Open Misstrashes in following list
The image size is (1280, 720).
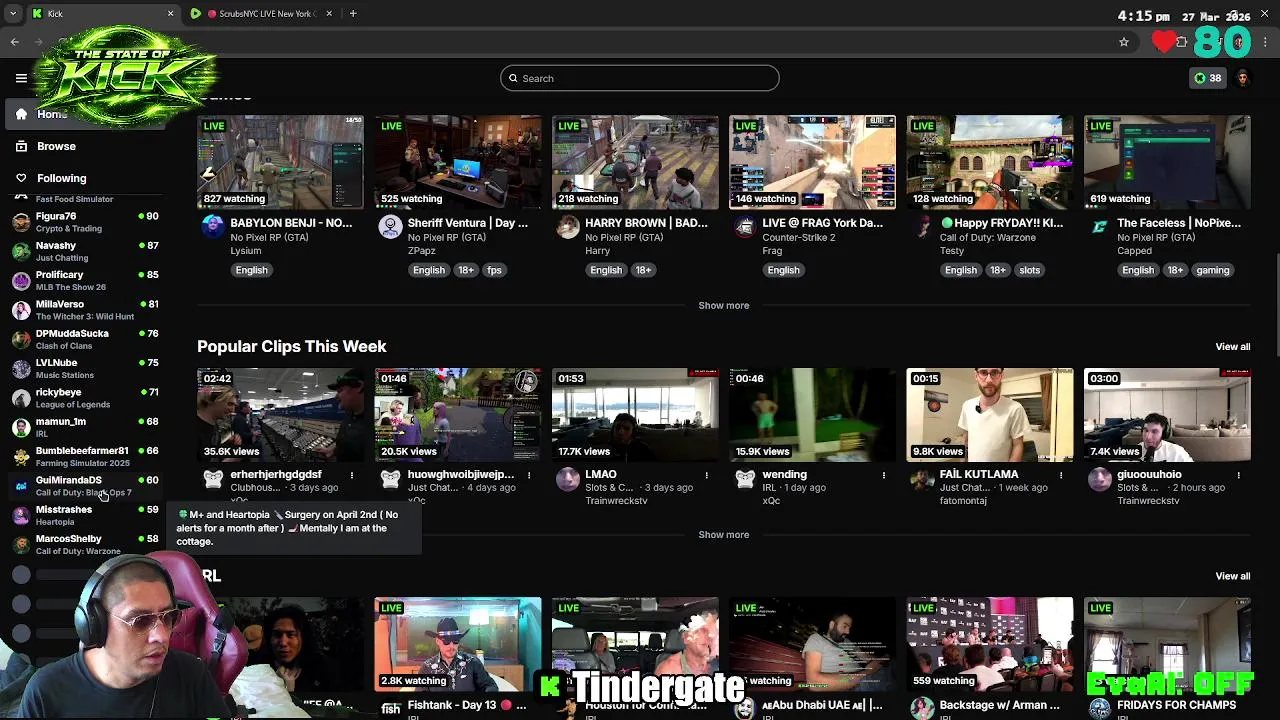coord(85,515)
